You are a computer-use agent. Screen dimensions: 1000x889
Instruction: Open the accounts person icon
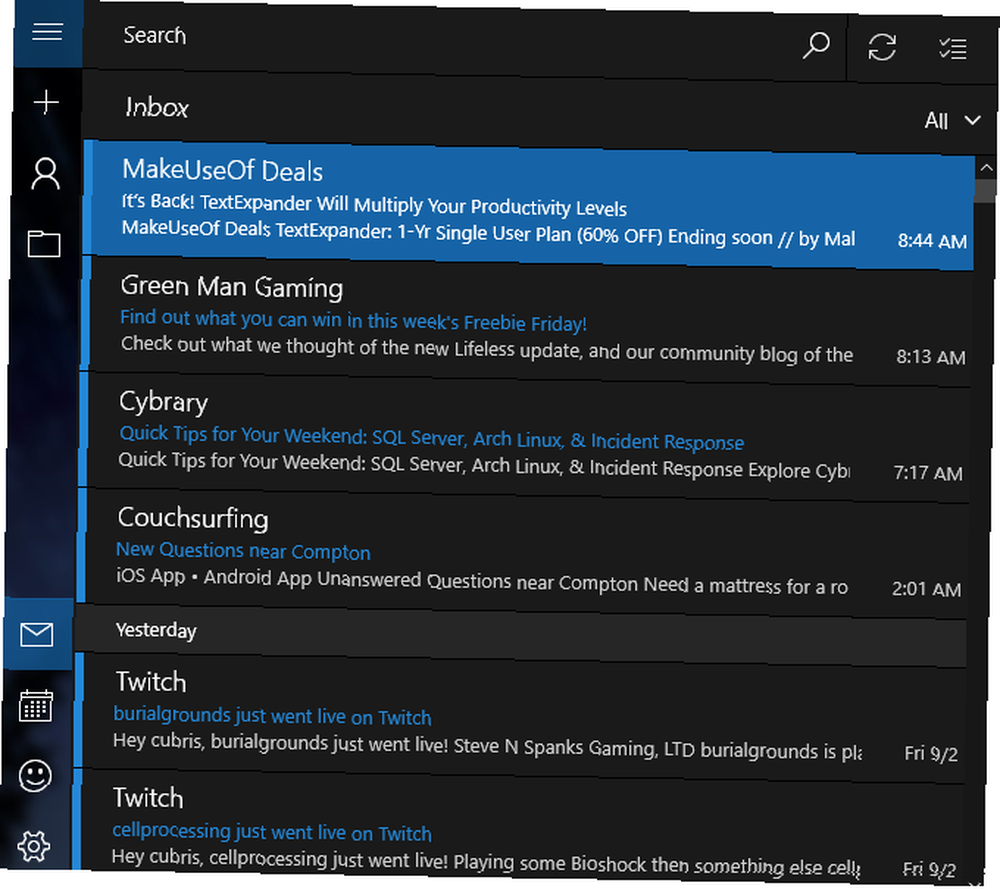tap(45, 174)
